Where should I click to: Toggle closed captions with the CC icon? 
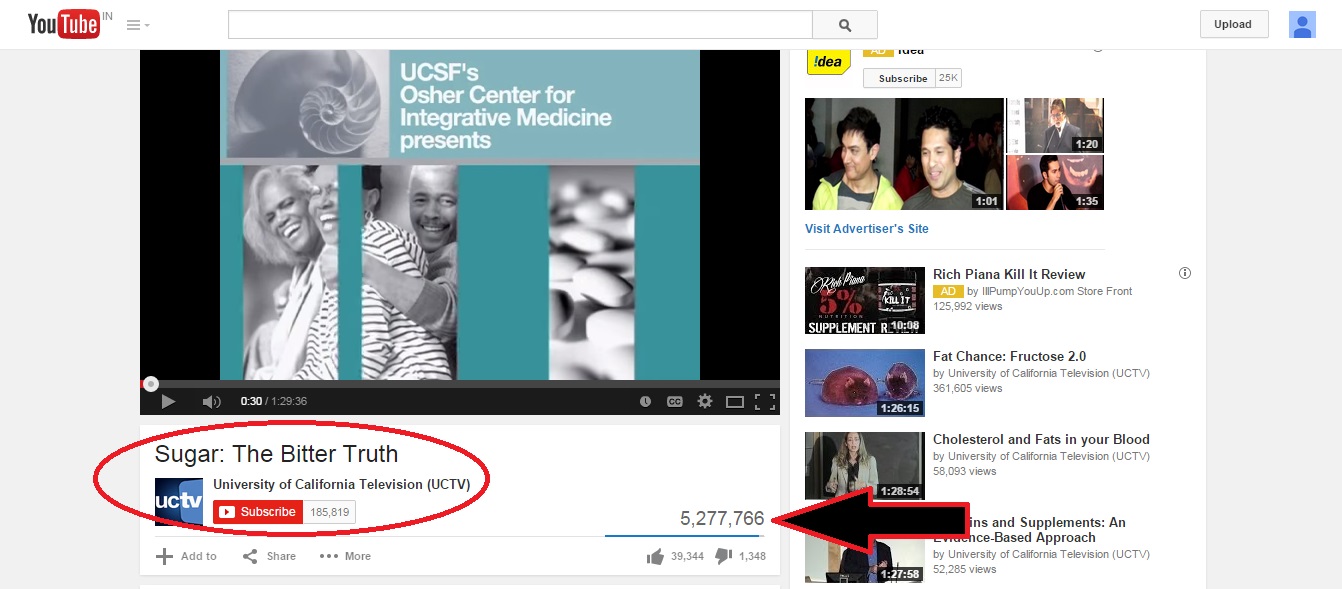pos(675,402)
